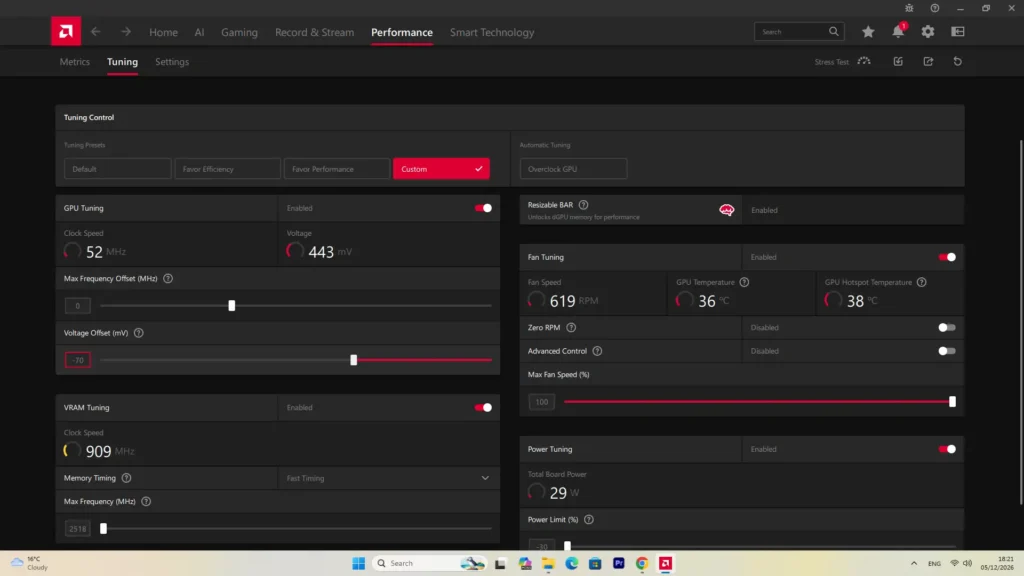Open the AI tab
The height and width of the screenshot is (576, 1024).
(199, 32)
